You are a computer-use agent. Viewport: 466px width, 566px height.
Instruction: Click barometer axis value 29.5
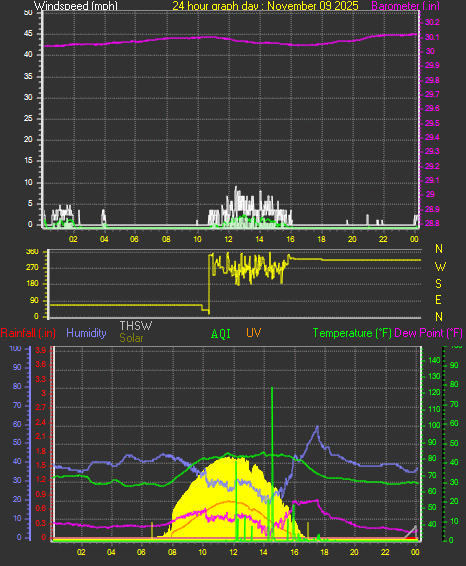click(x=432, y=123)
